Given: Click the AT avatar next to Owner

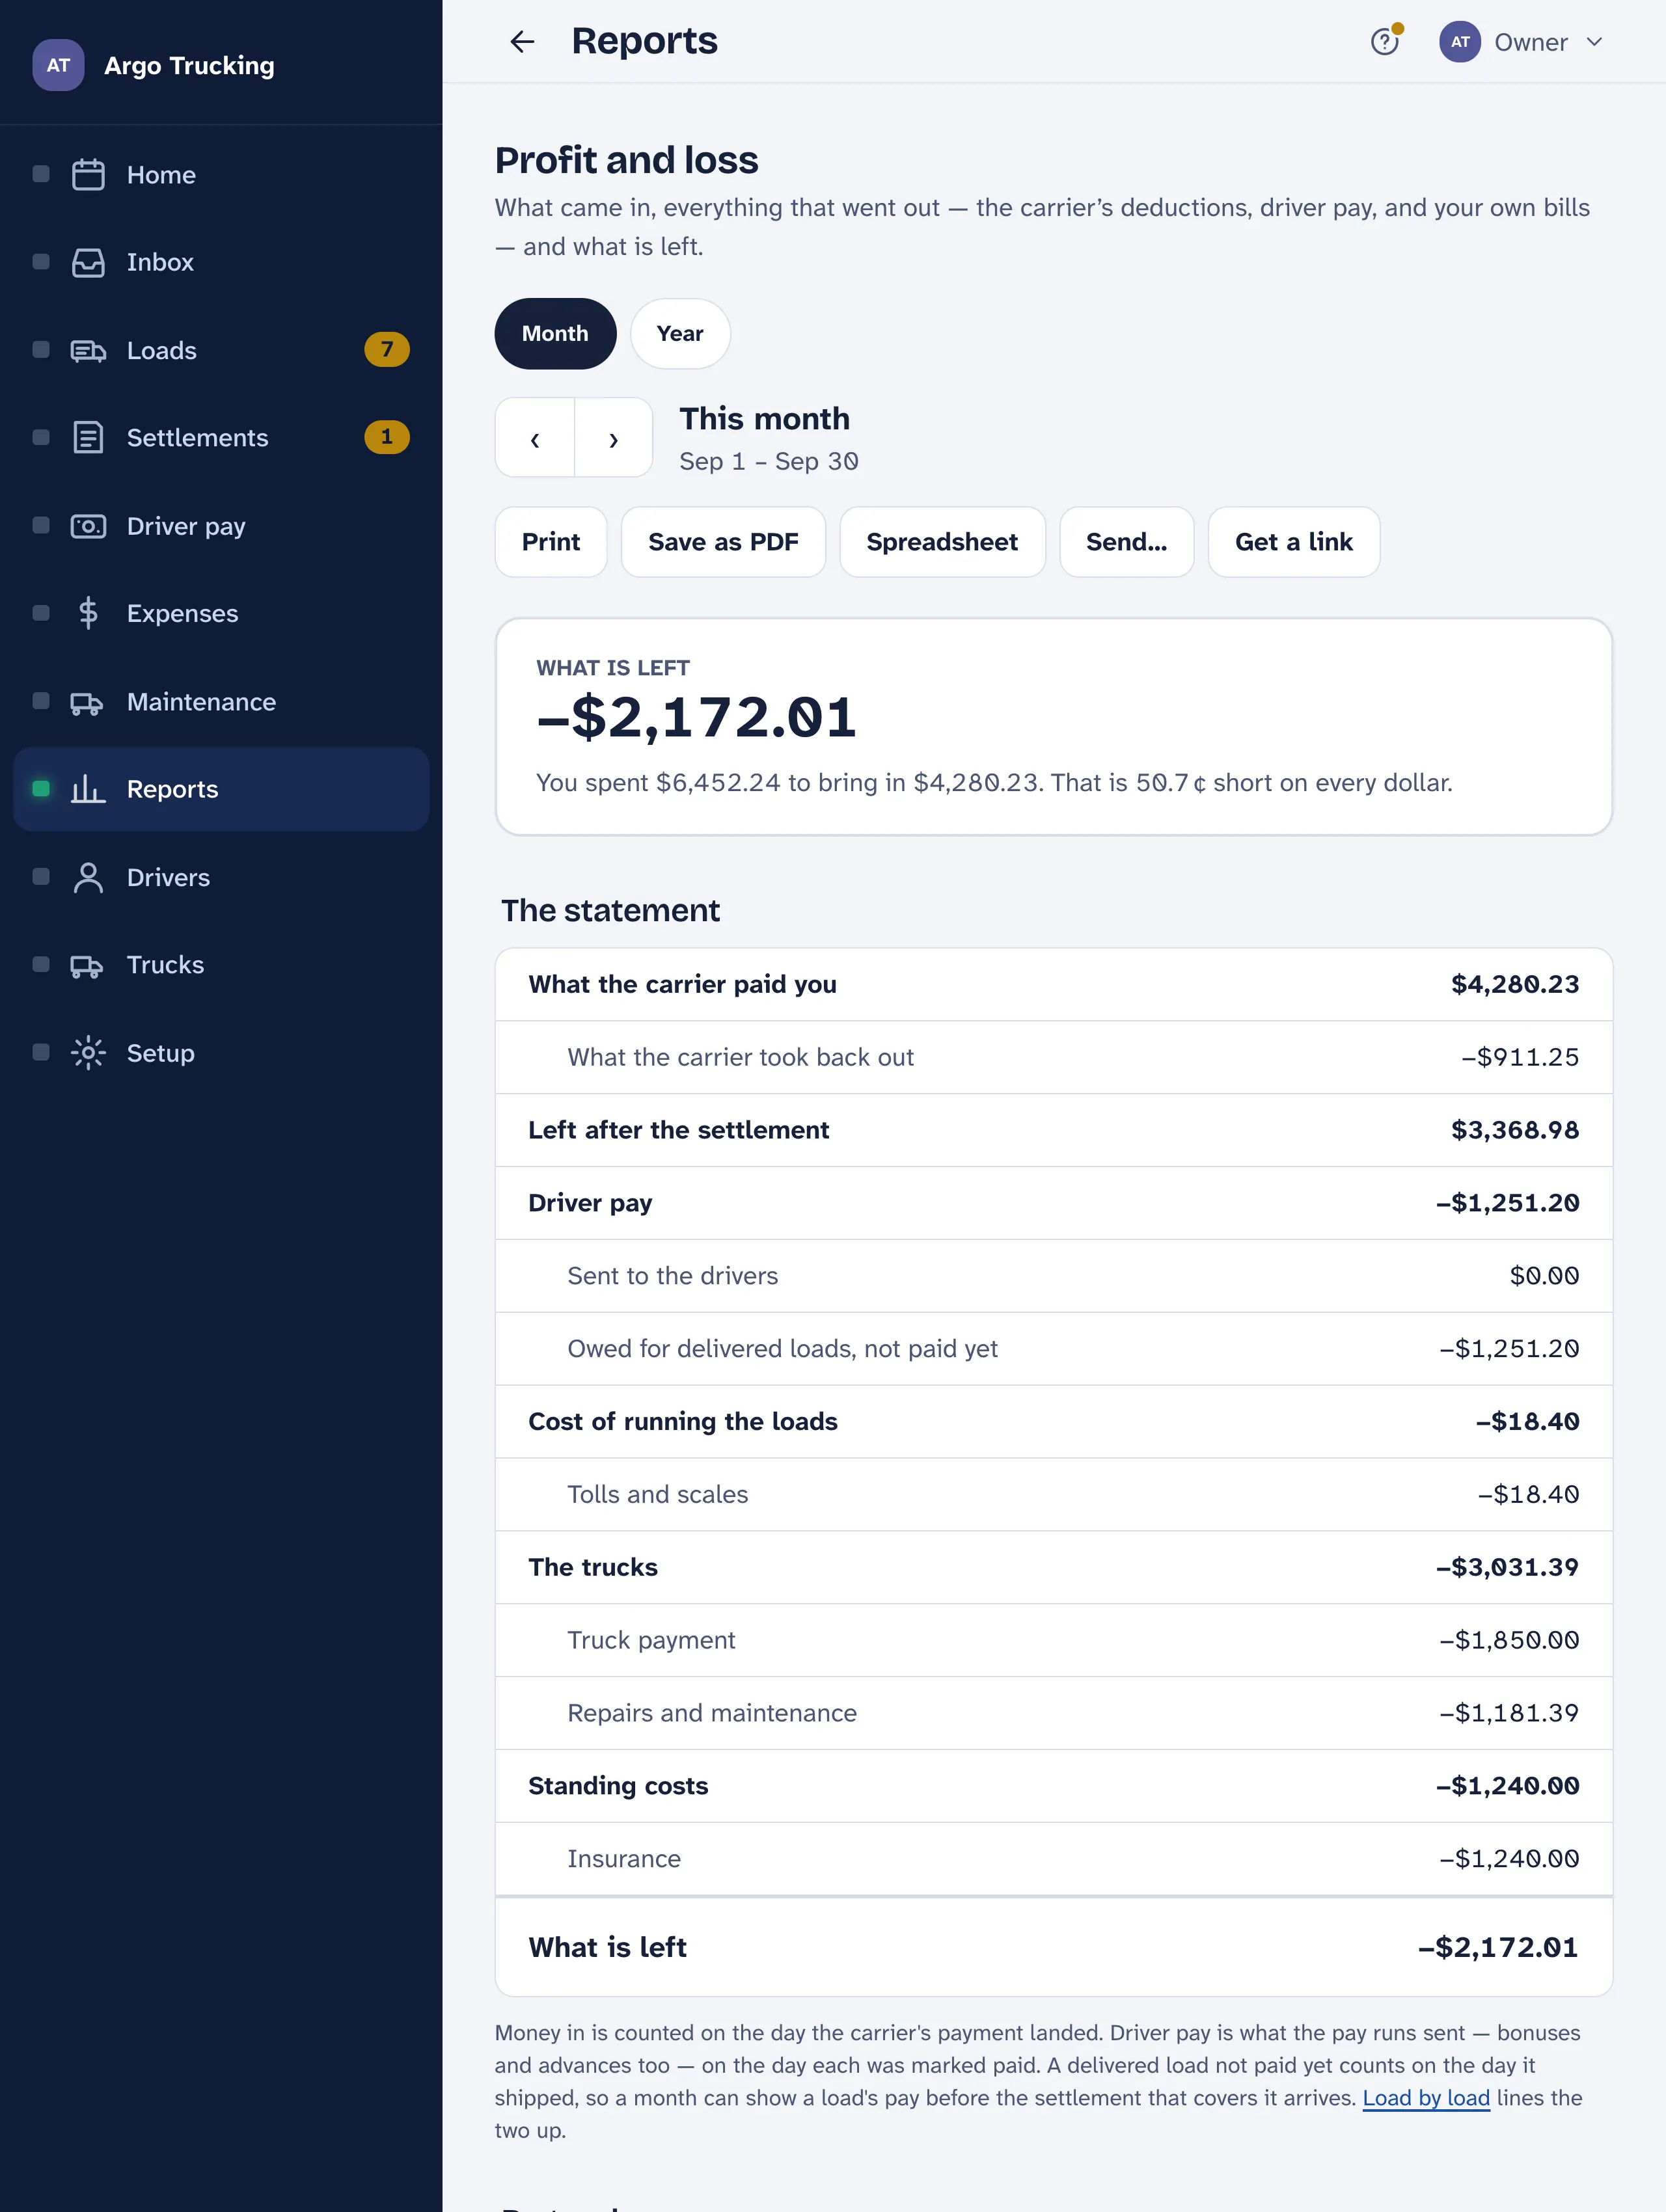Looking at the screenshot, I should tap(1459, 42).
